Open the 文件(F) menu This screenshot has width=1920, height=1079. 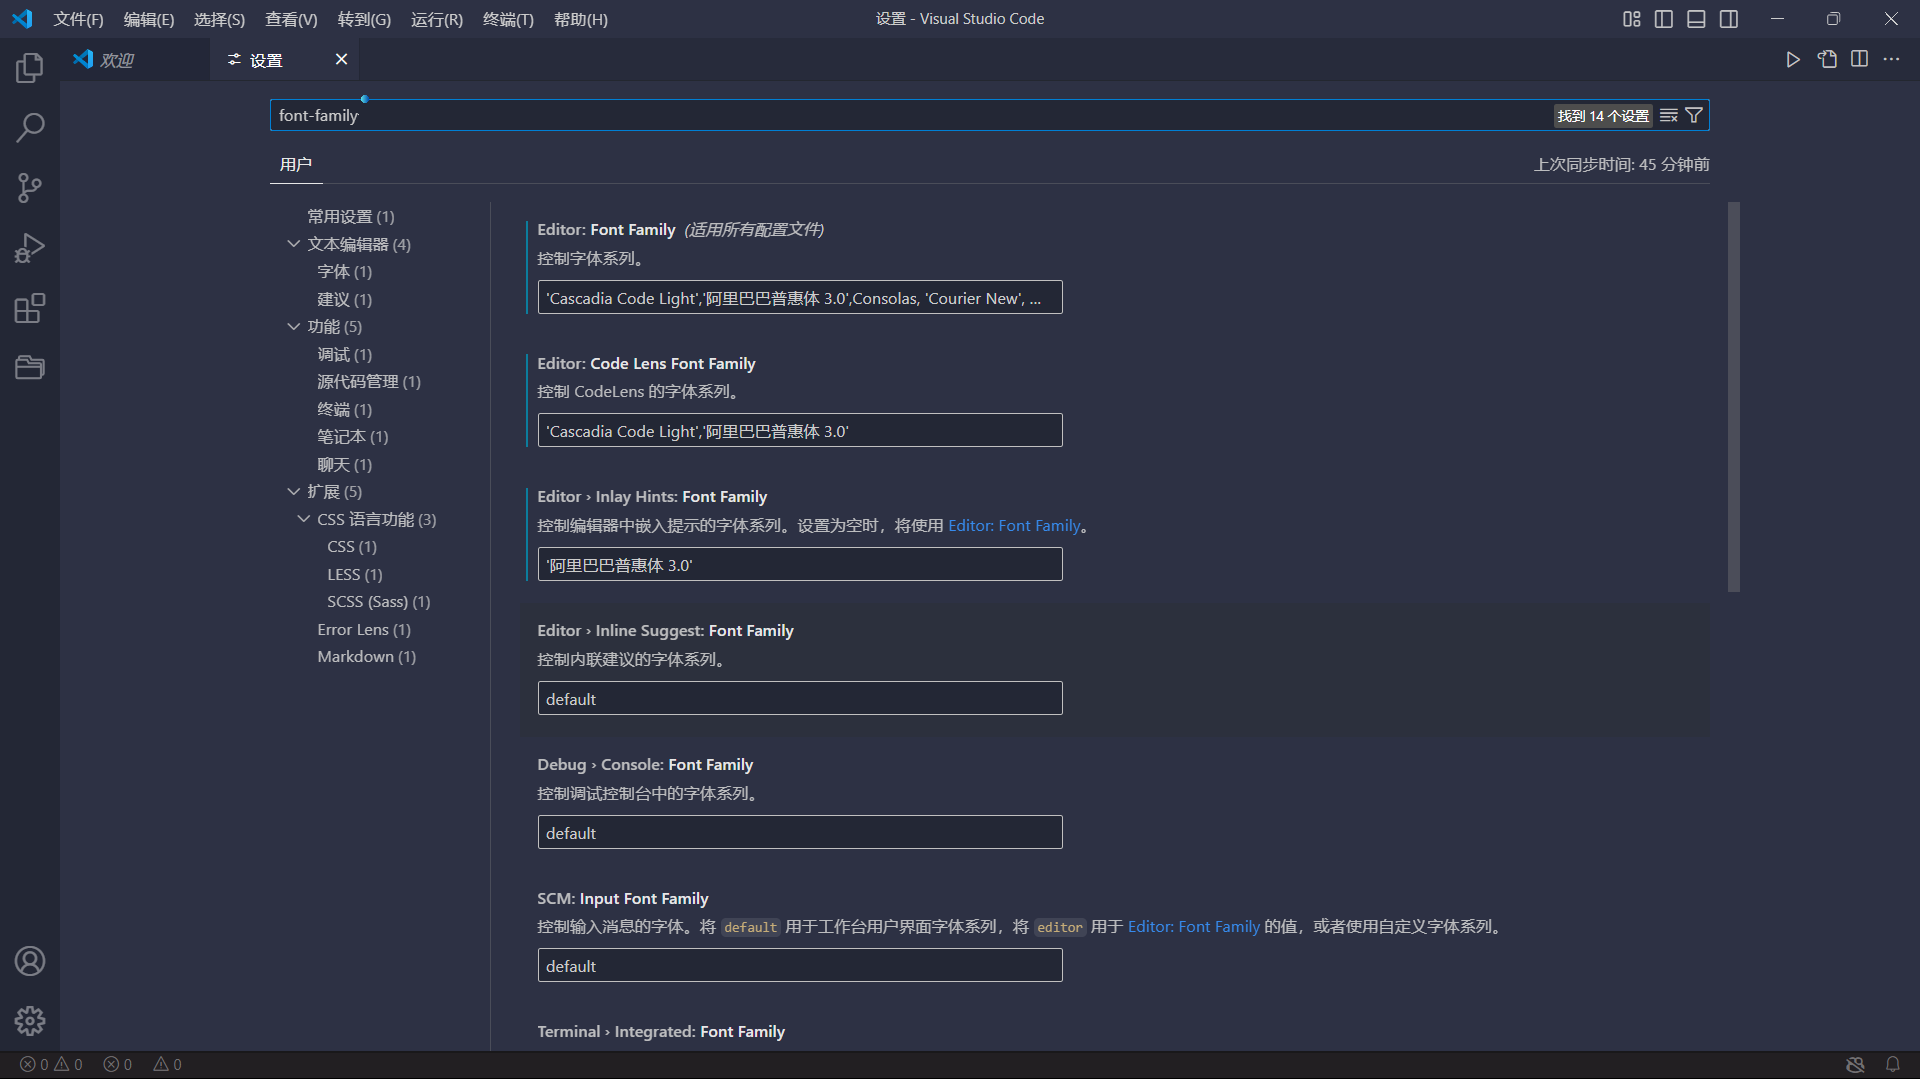pos(78,19)
